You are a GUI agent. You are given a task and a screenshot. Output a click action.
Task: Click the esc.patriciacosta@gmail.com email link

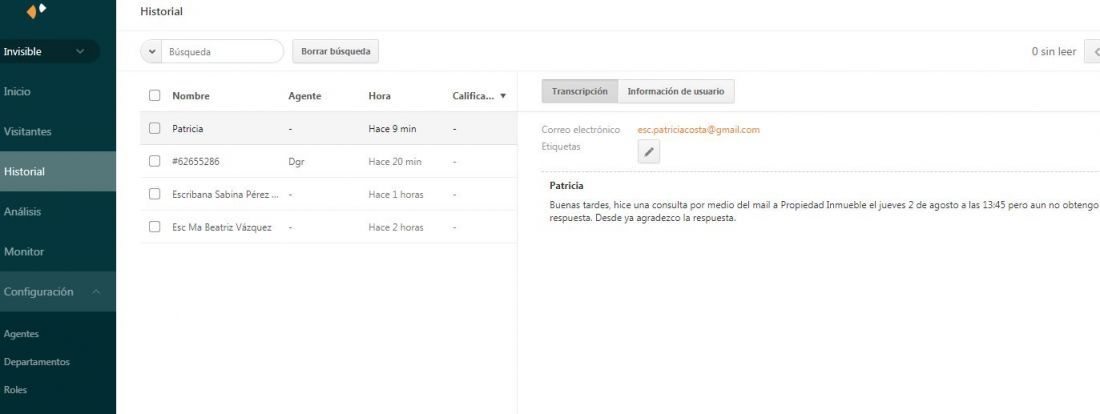(698, 130)
